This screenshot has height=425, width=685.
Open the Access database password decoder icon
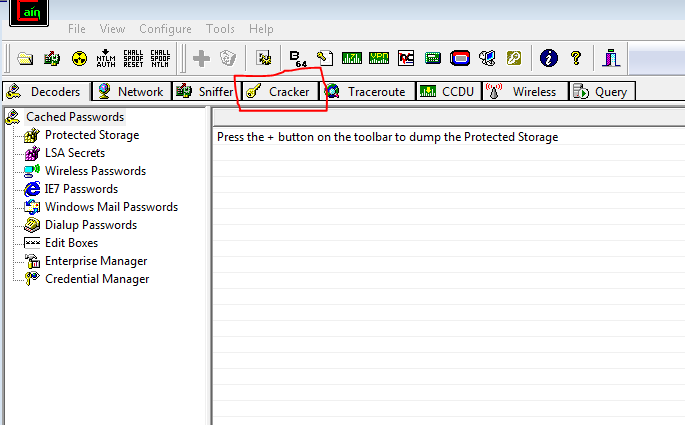click(x=325, y=58)
